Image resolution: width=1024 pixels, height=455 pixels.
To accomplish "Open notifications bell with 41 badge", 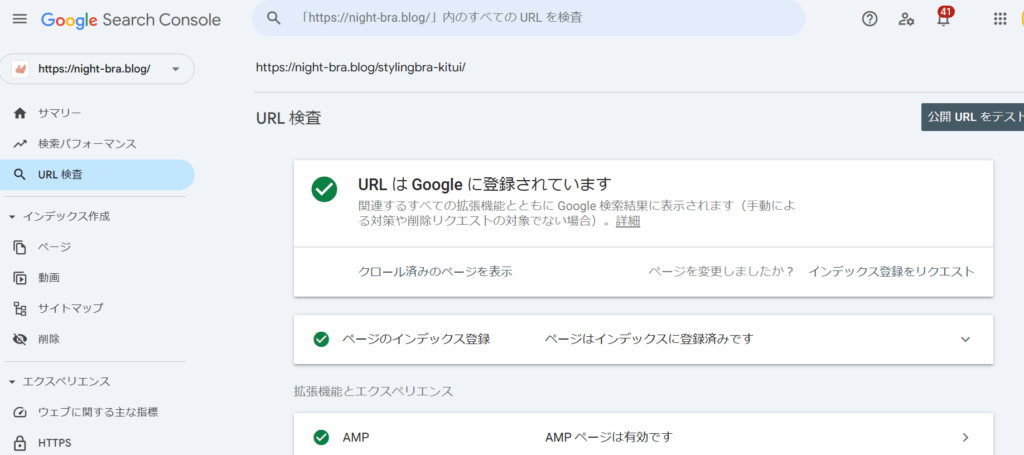I will pyautogui.click(x=943, y=18).
